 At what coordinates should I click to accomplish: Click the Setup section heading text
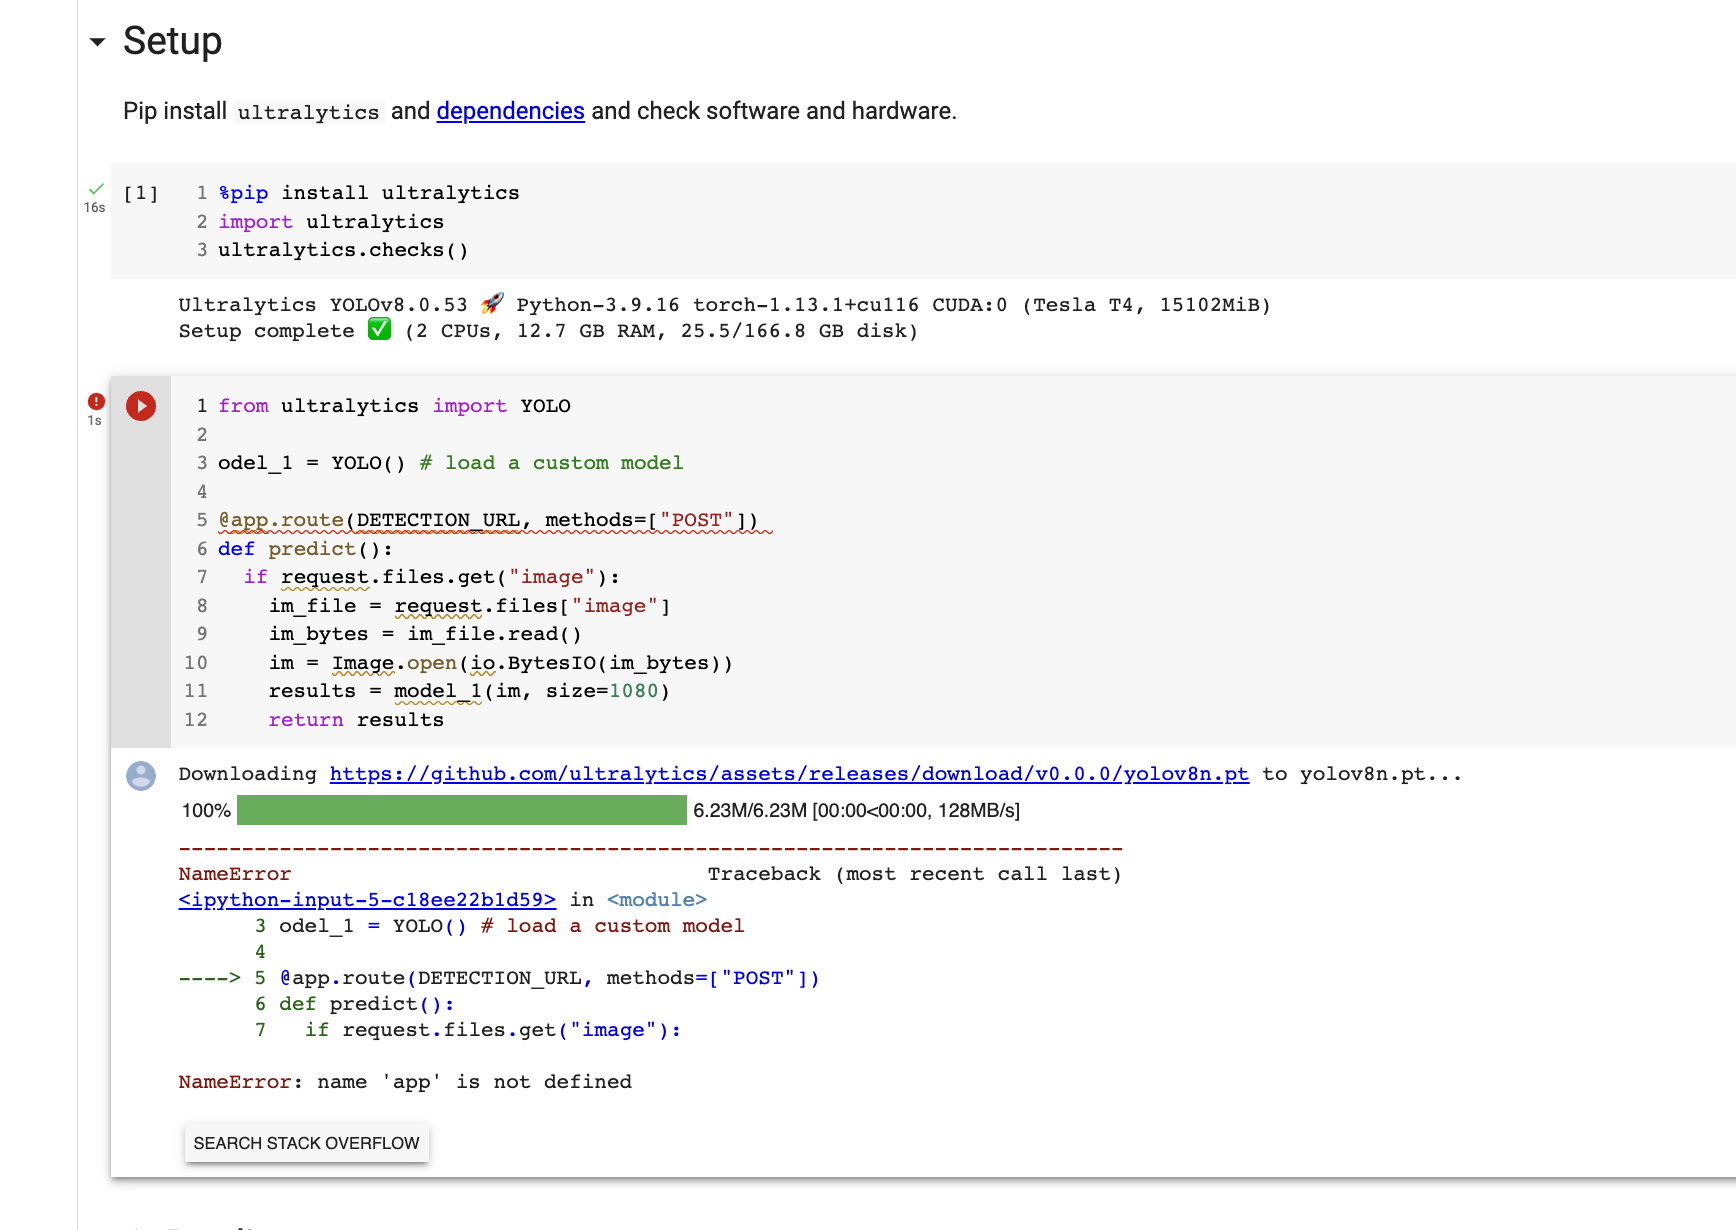(171, 42)
